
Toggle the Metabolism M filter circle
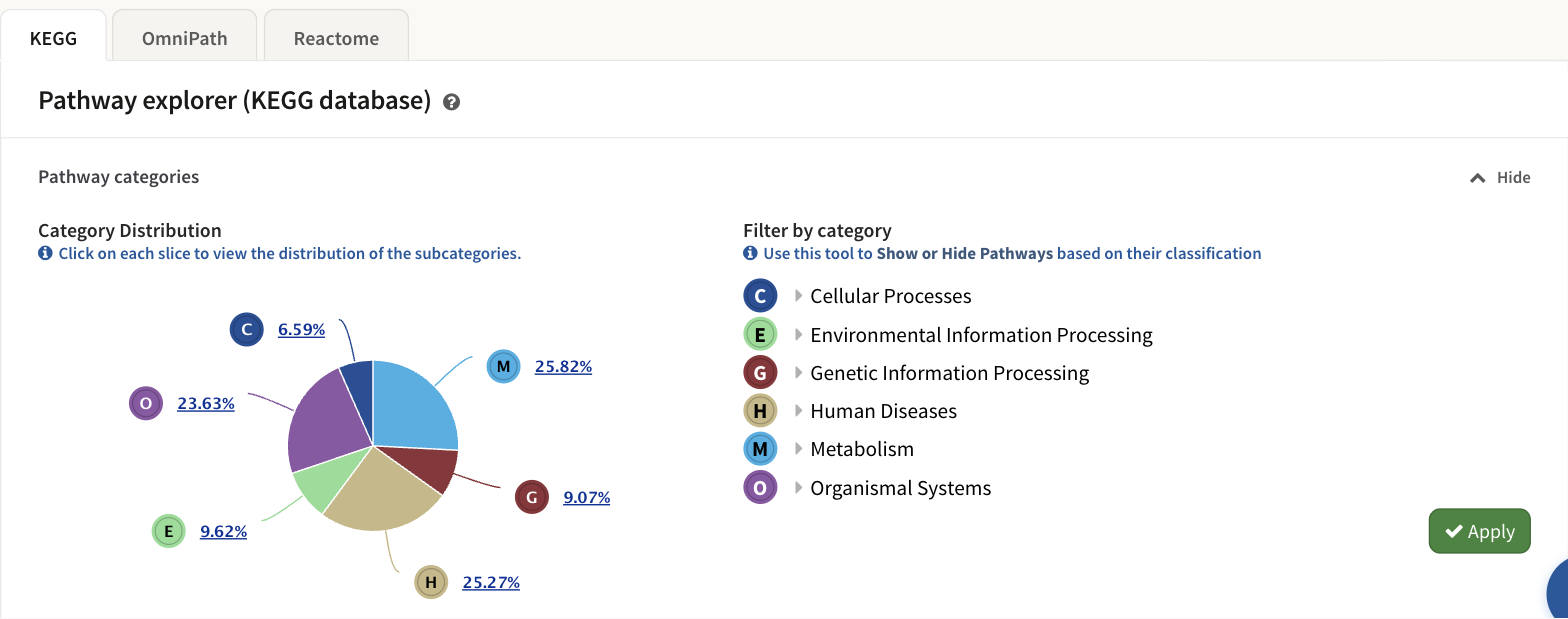760,449
